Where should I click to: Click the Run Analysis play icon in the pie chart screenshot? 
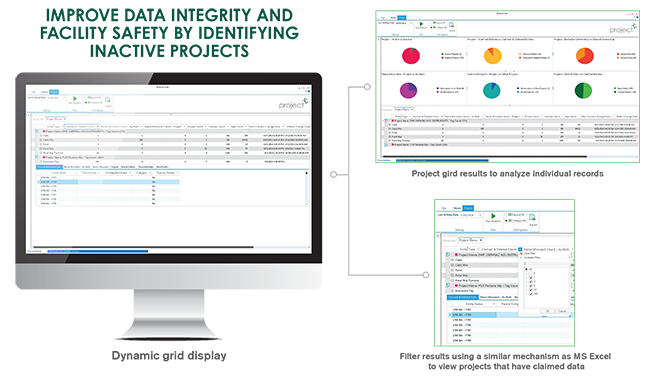click(421, 24)
